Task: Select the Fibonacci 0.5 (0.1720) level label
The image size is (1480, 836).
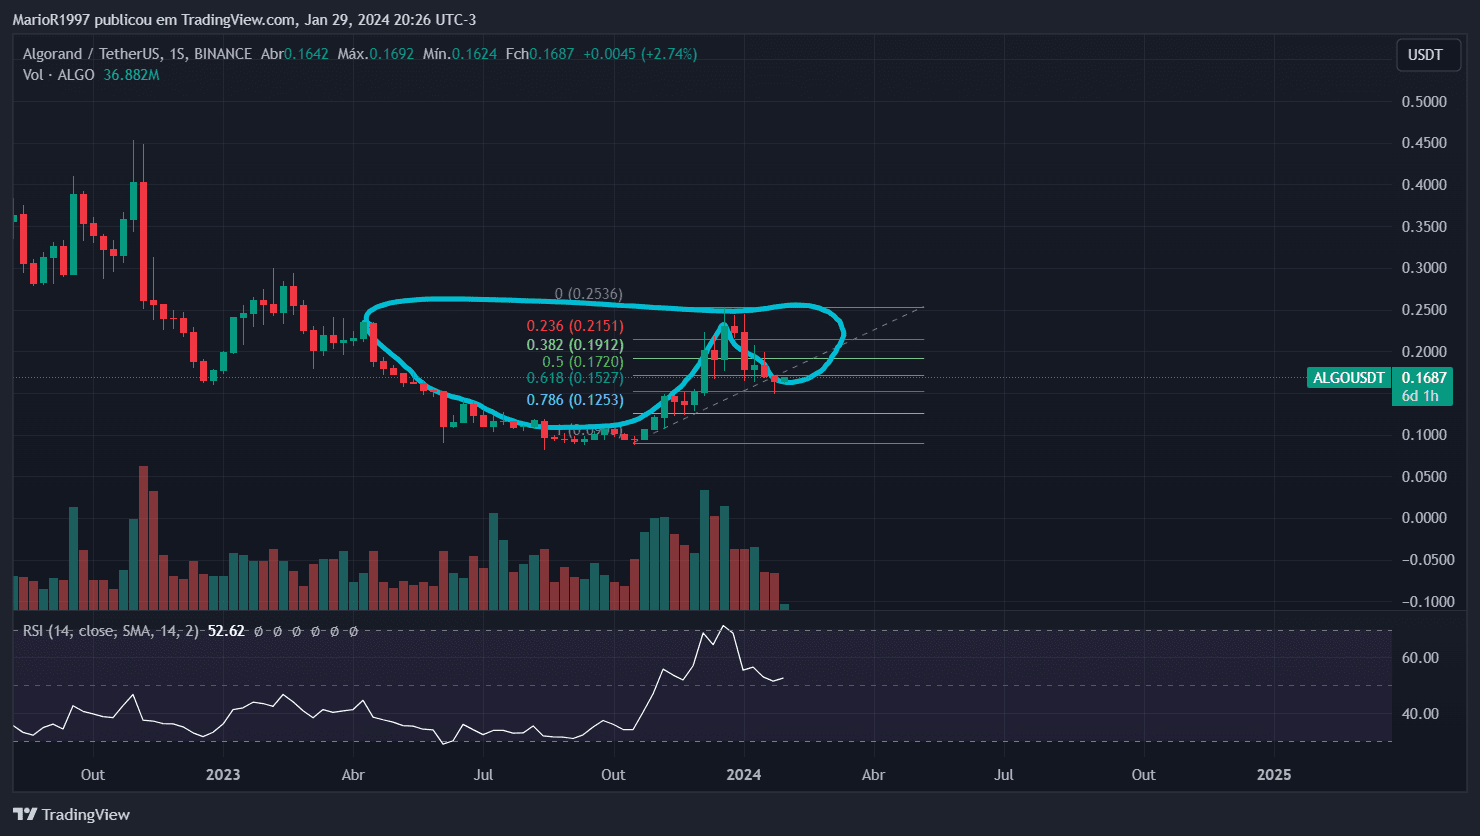Action: (x=583, y=361)
